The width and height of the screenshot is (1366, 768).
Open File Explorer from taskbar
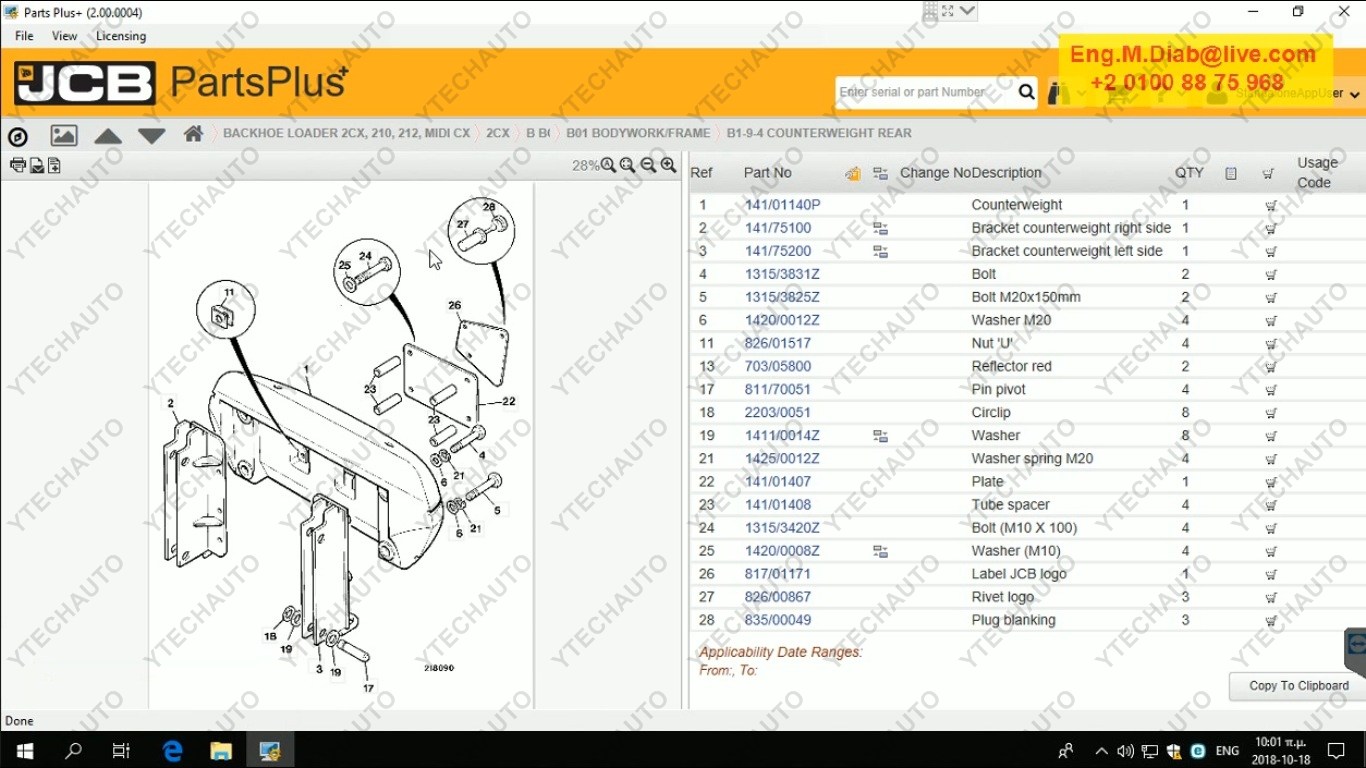[x=221, y=750]
